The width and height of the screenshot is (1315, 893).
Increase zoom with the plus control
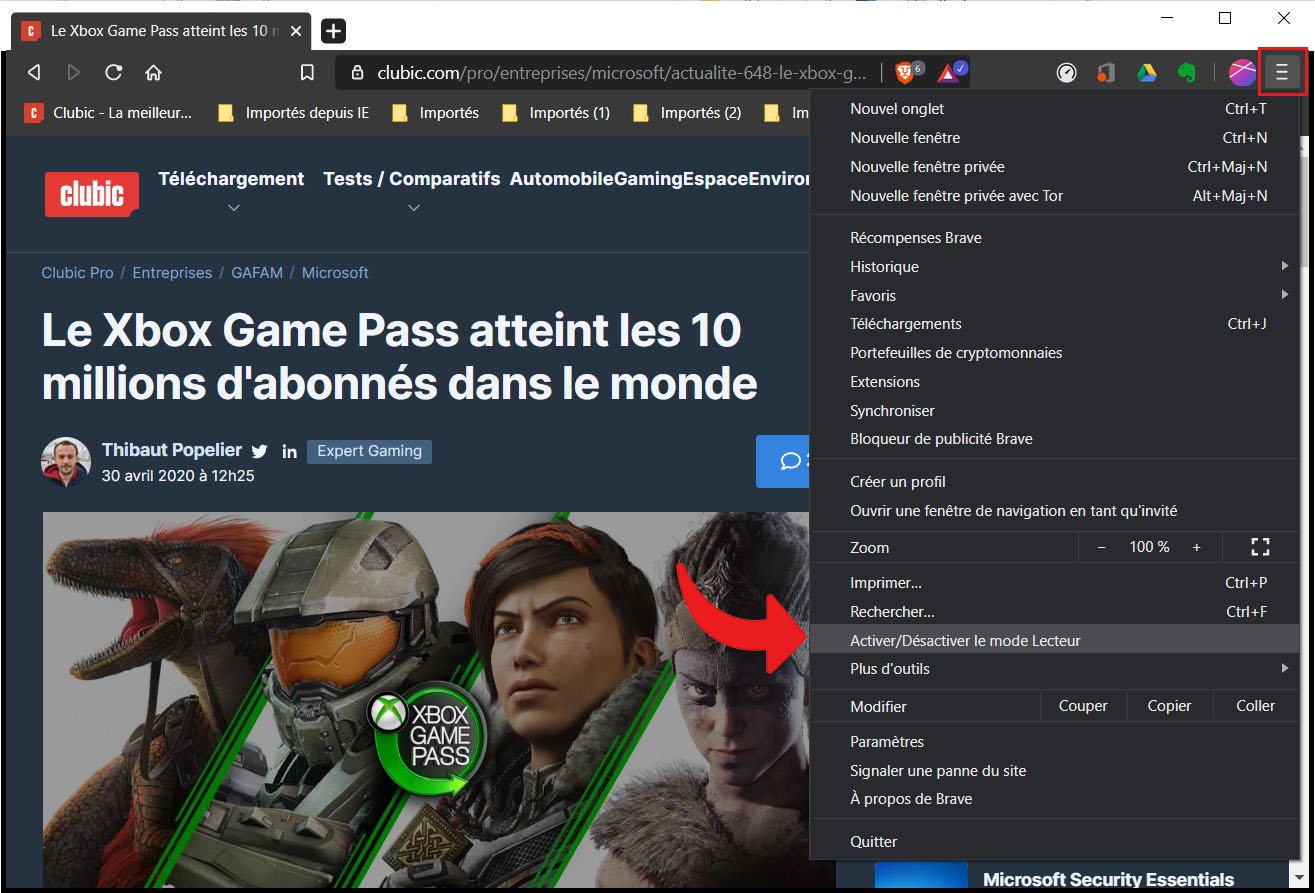click(x=1196, y=547)
